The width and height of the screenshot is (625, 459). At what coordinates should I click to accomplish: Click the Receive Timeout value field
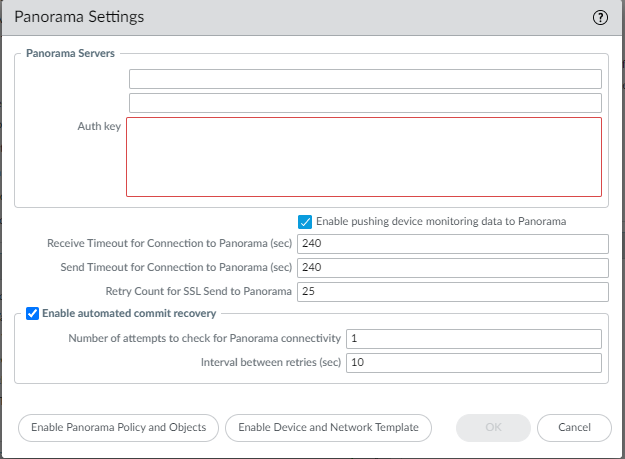pos(452,244)
